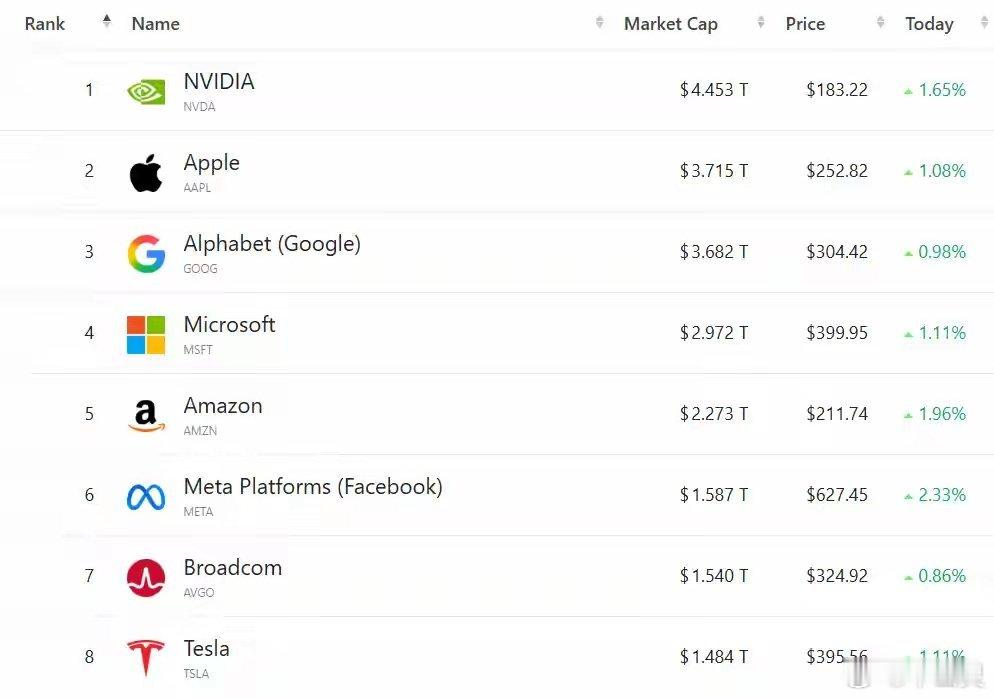The height and width of the screenshot is (698, 994).
Task: Click the Meta Platforms logo icon
Action: [x=146, y=497]
